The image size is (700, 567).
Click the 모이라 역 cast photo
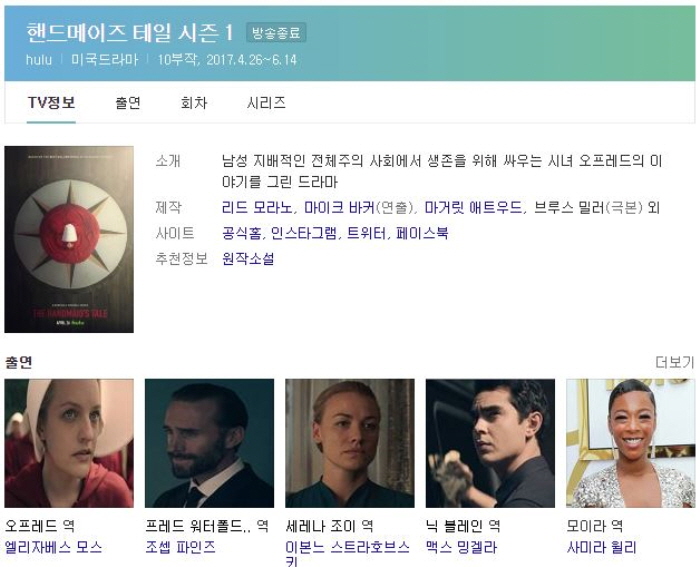[x=631, y=443]
